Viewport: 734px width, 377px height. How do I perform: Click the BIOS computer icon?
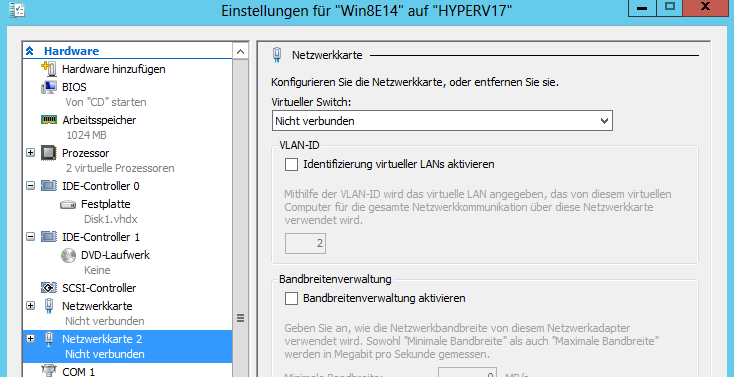click(49, 88)
